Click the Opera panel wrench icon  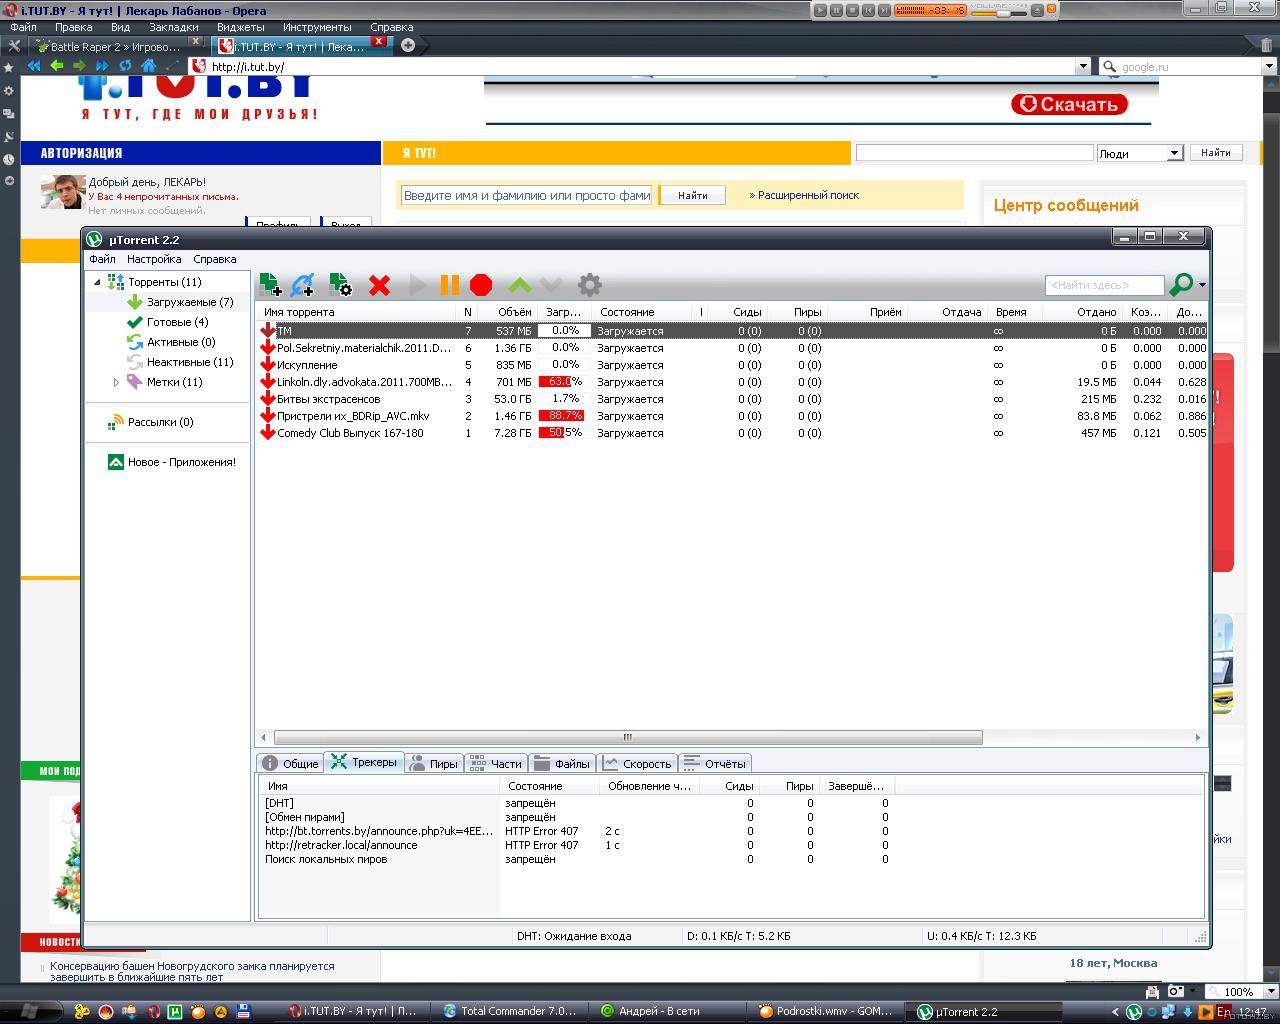[13, 46]
